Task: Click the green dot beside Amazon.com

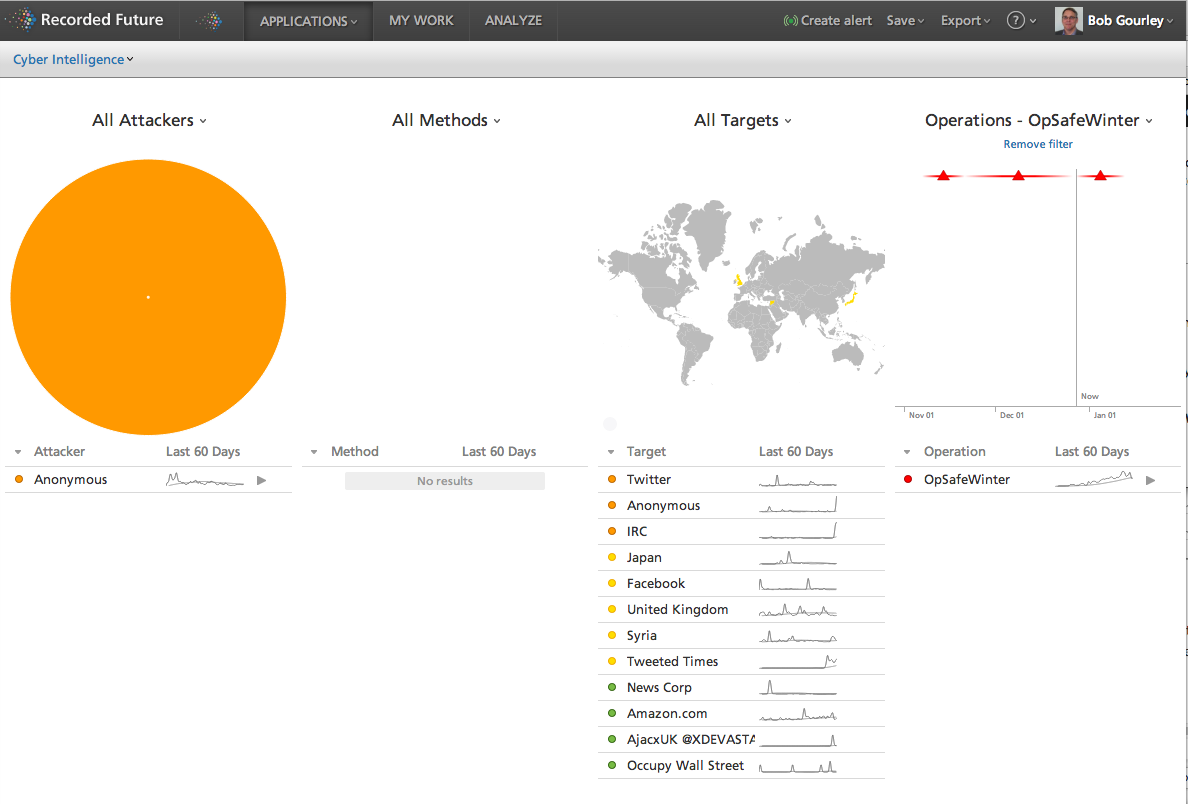Action: (x=612, y=714)
